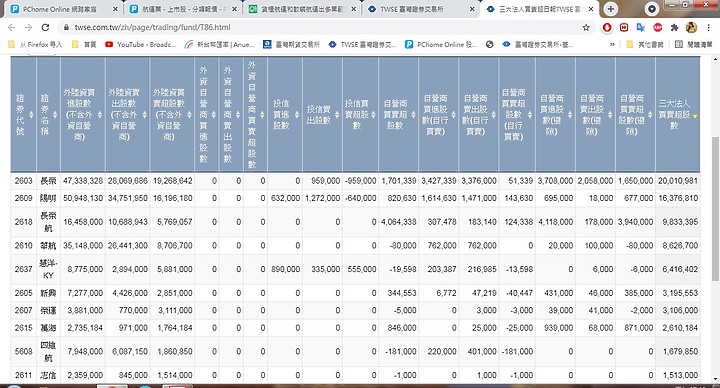This screenshot has height=388, width=720.
Task: Go back using the browser back arrow
Action: (x=11, y=28)
